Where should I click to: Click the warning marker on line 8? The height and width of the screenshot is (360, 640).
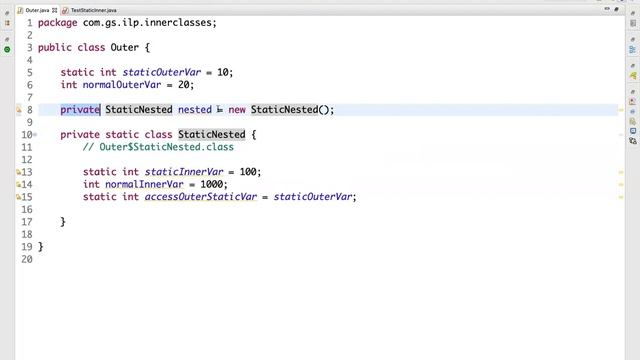(18, 109)
